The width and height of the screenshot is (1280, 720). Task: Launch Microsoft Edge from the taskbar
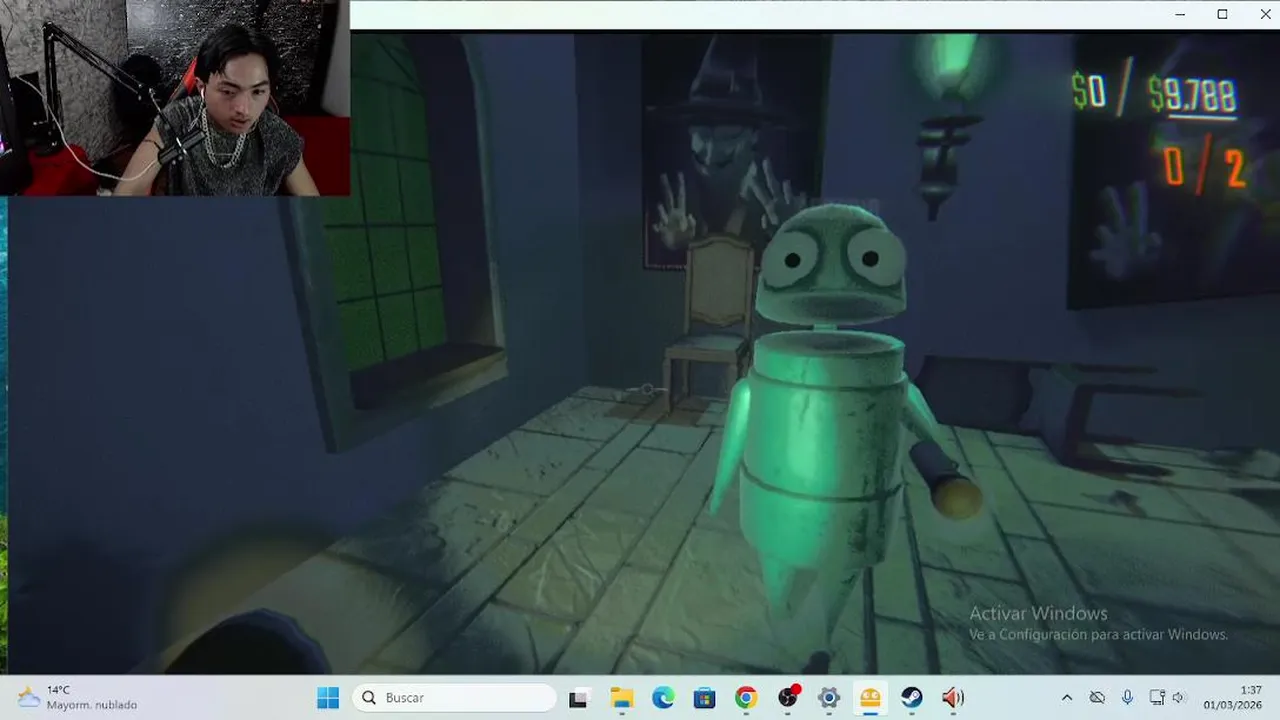tap(663, 698)
